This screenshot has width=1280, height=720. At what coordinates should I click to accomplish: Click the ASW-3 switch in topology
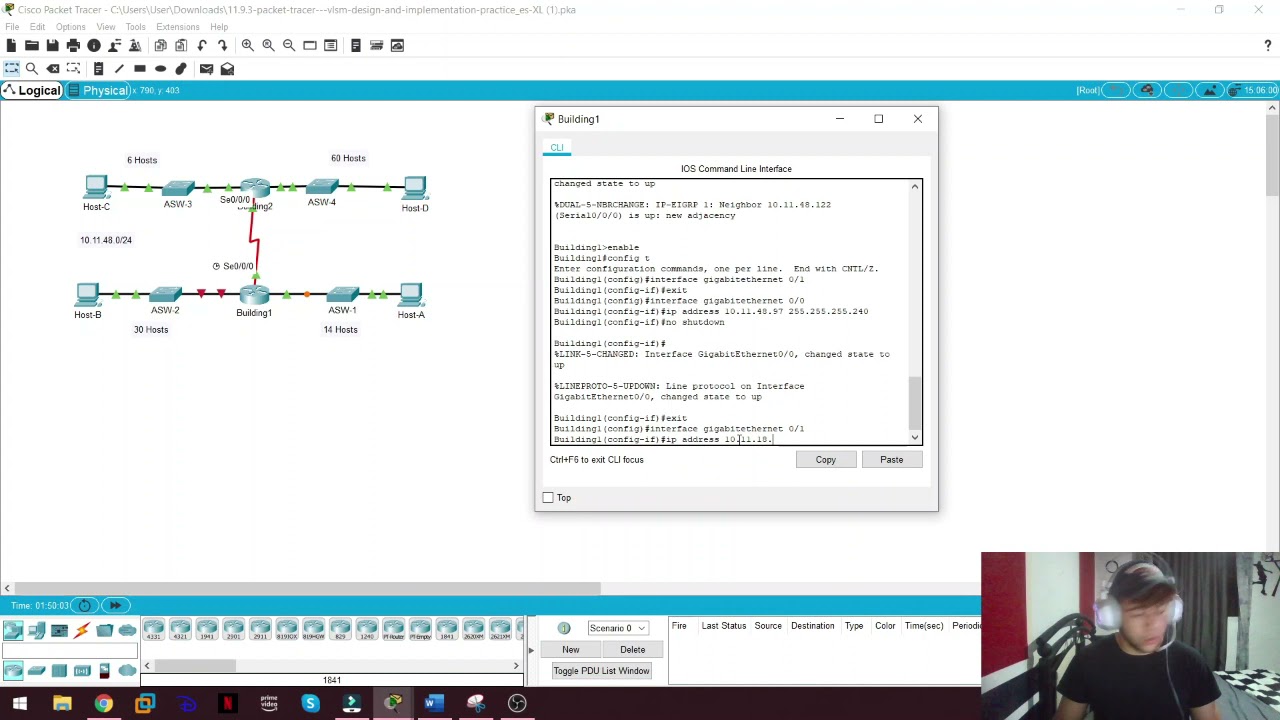[x=178, y=187]
